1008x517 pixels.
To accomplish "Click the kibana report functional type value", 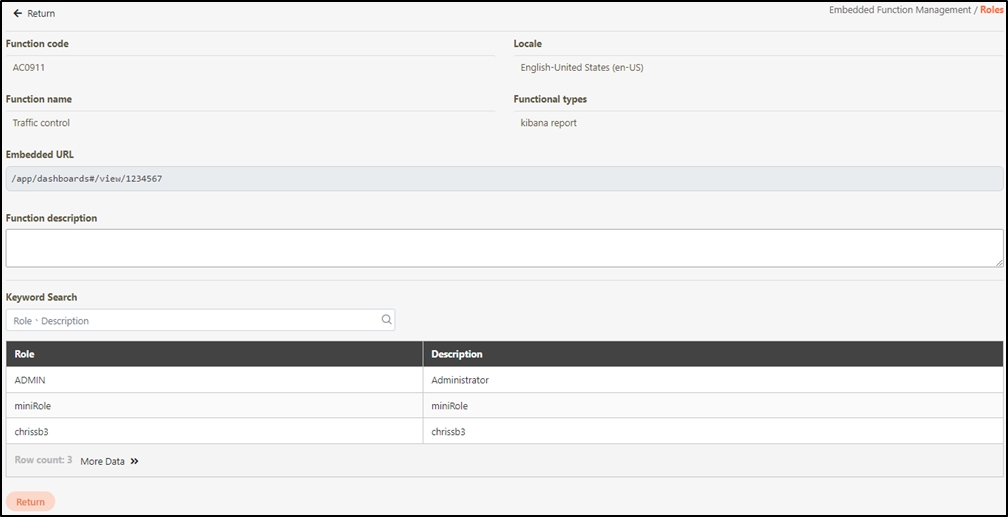I will click(x=548, y=123).
